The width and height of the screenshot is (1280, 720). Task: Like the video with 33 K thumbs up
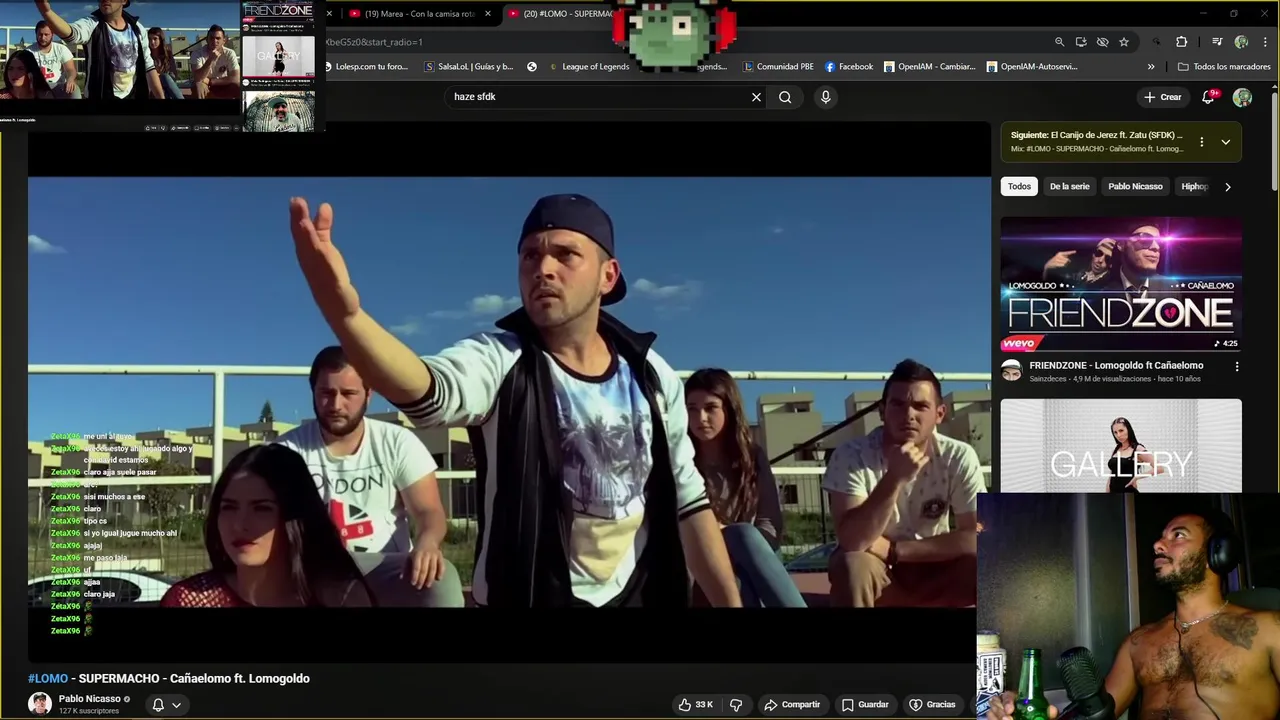pos(695,704)
